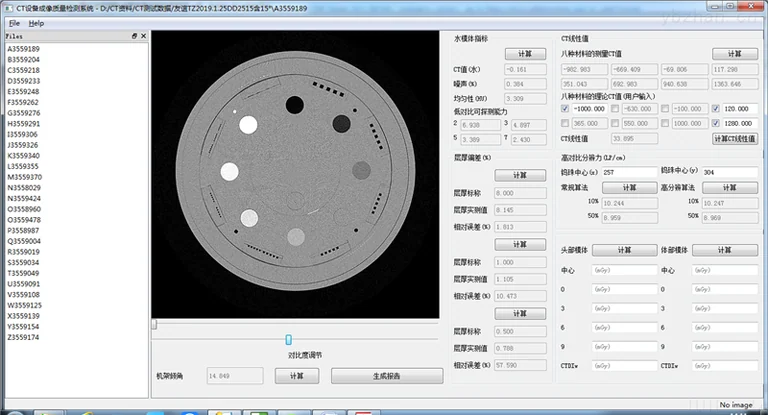Click the 体部模体 中心 mGy field
Viewport: 768px width, 415px height.
click(725, 270)
